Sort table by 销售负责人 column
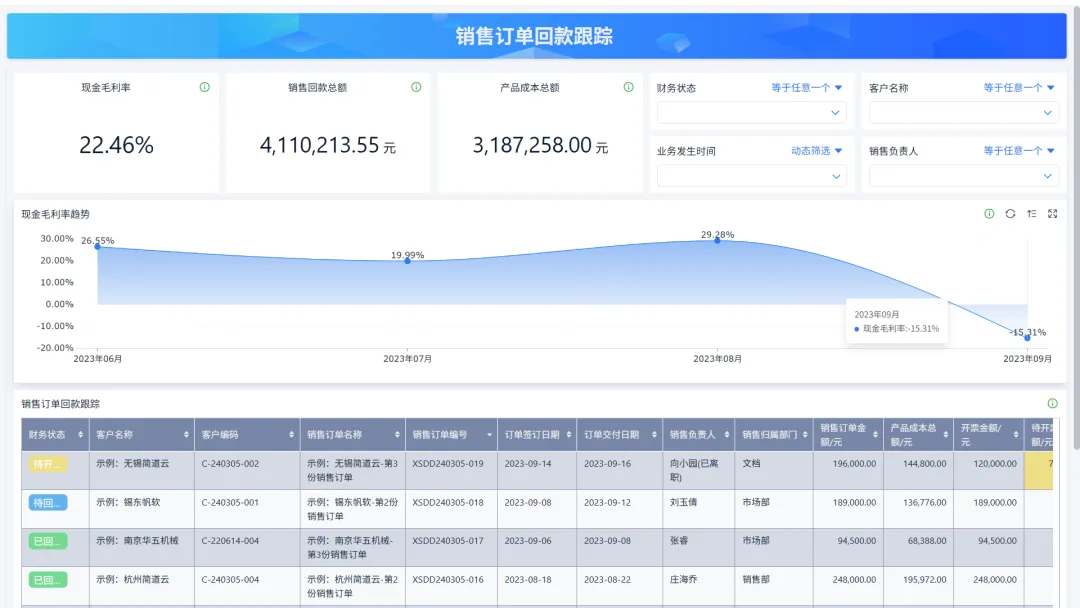The width and height of the screenshot is (1080, 608). click(726, 434)
